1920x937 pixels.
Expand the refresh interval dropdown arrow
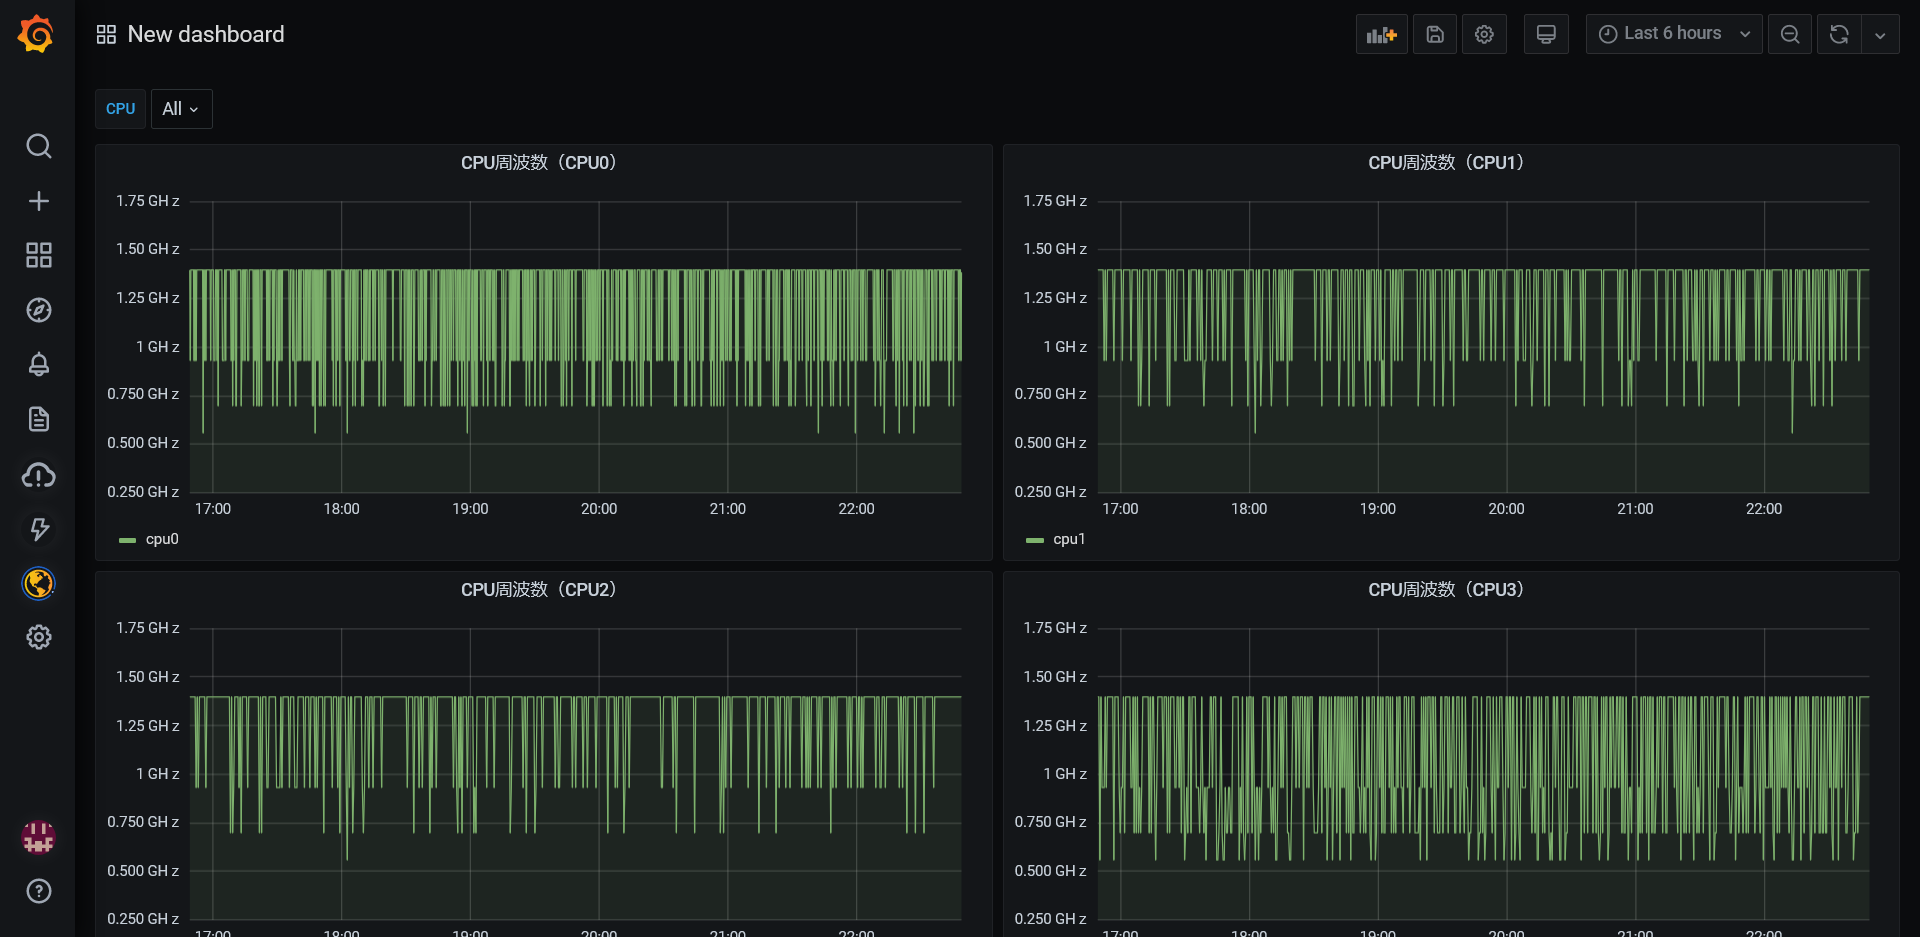1880,35
